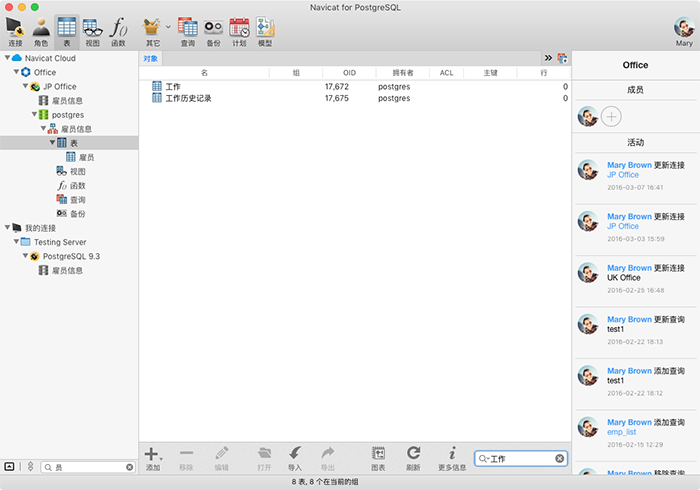Toggle the activity panel icon
The image size is (700, 490).
(562, 58)
